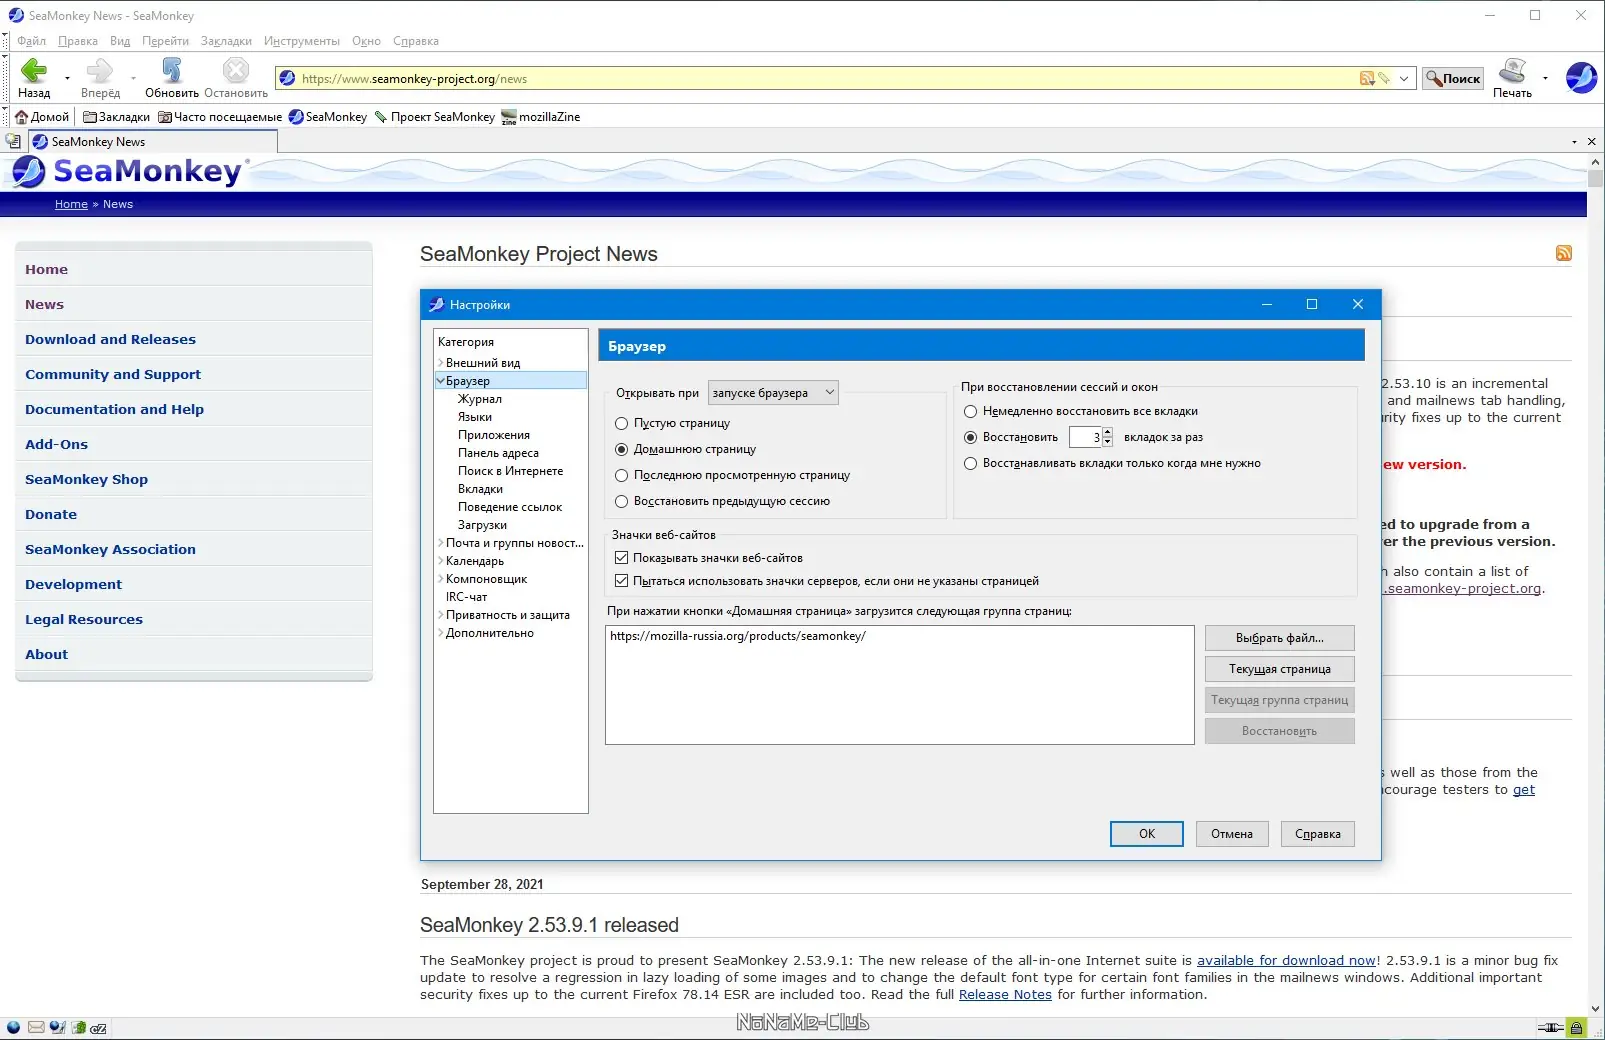The height and width of the screenshot is (1040, 1605).
Task: Open the Вид menu
Action: tap(120, 41)
